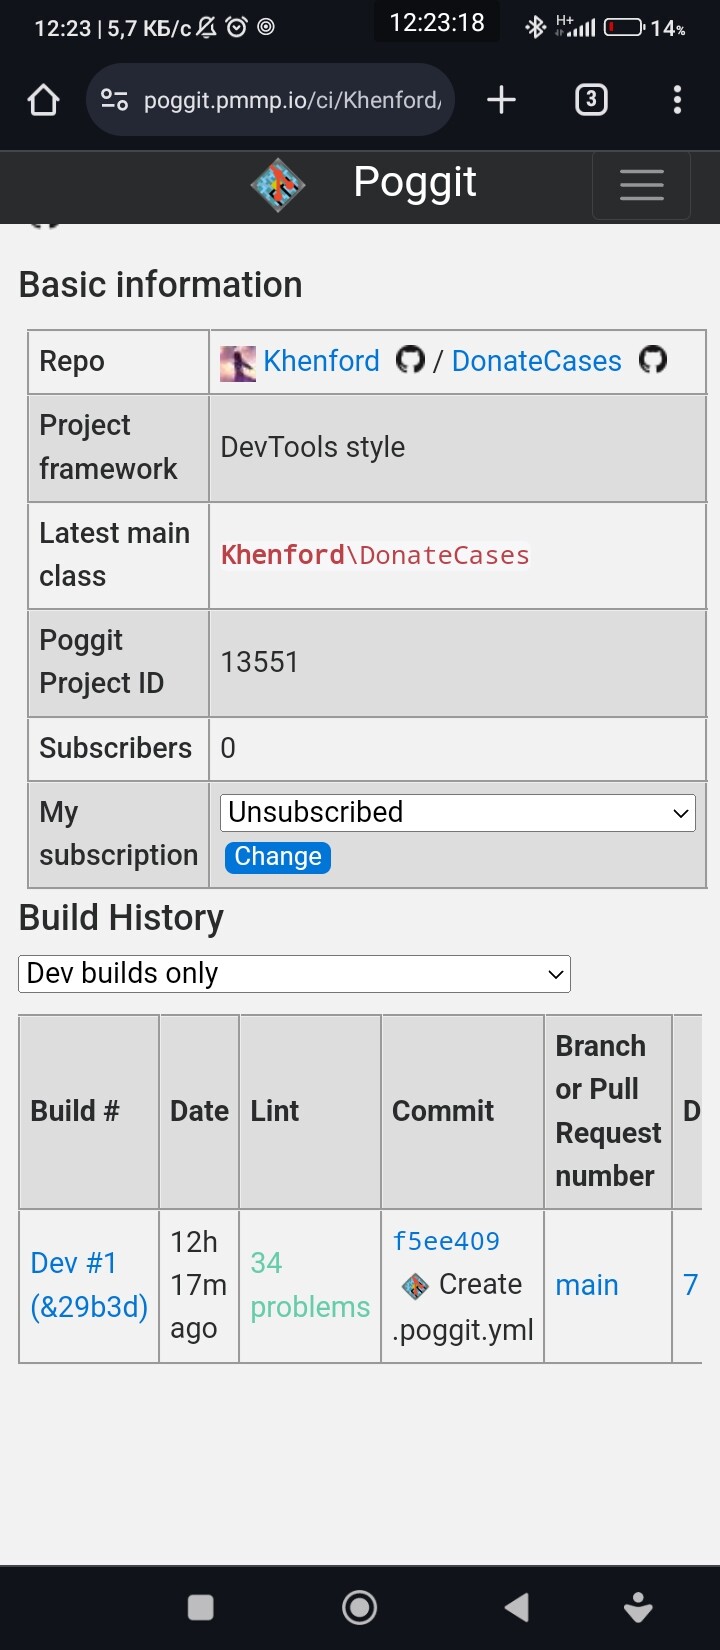Click the Poggit logo icon in header
The height and width of the screenshot is (1650, 720).
click(277, 185)
